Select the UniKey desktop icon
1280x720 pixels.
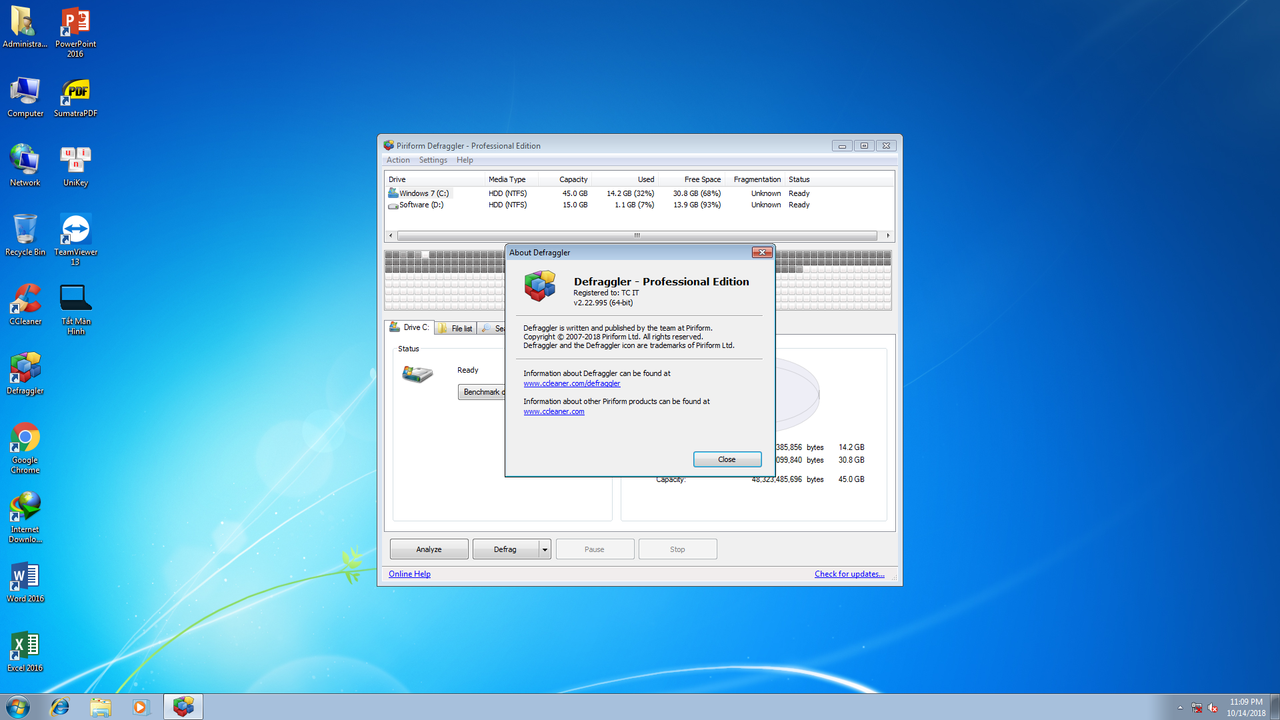pyautogui.click(x=76, y=166)
